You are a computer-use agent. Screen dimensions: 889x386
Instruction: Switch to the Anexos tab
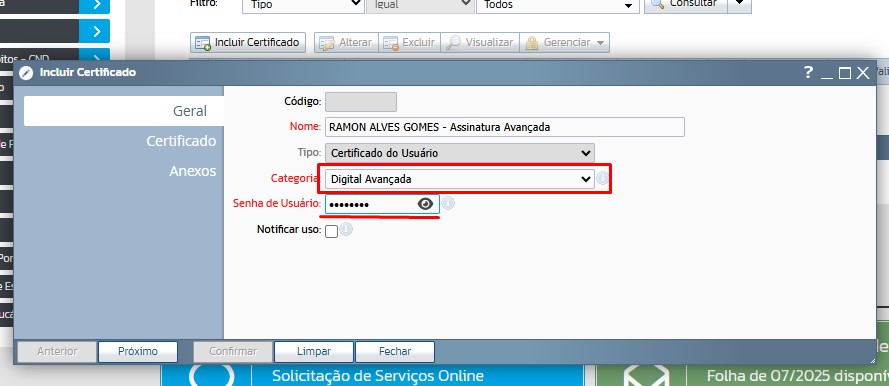[x=192, y=171]
